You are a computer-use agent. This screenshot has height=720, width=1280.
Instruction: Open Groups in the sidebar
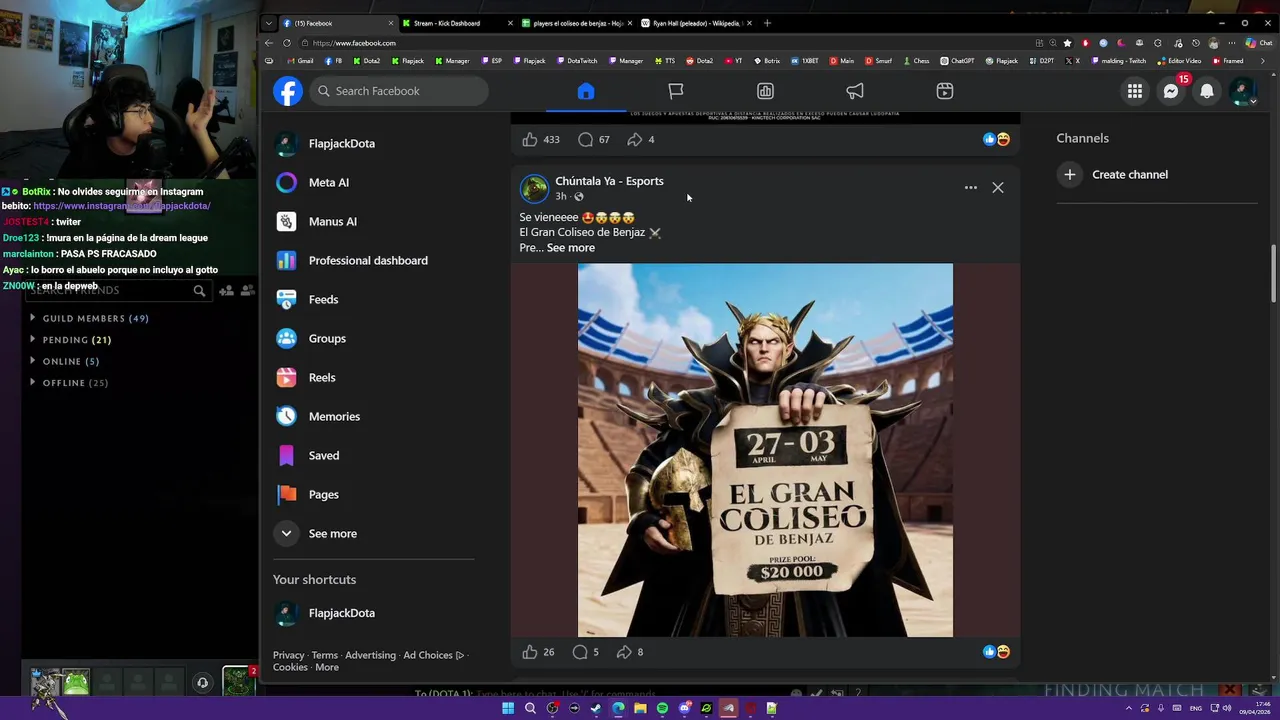coord(374,338)
